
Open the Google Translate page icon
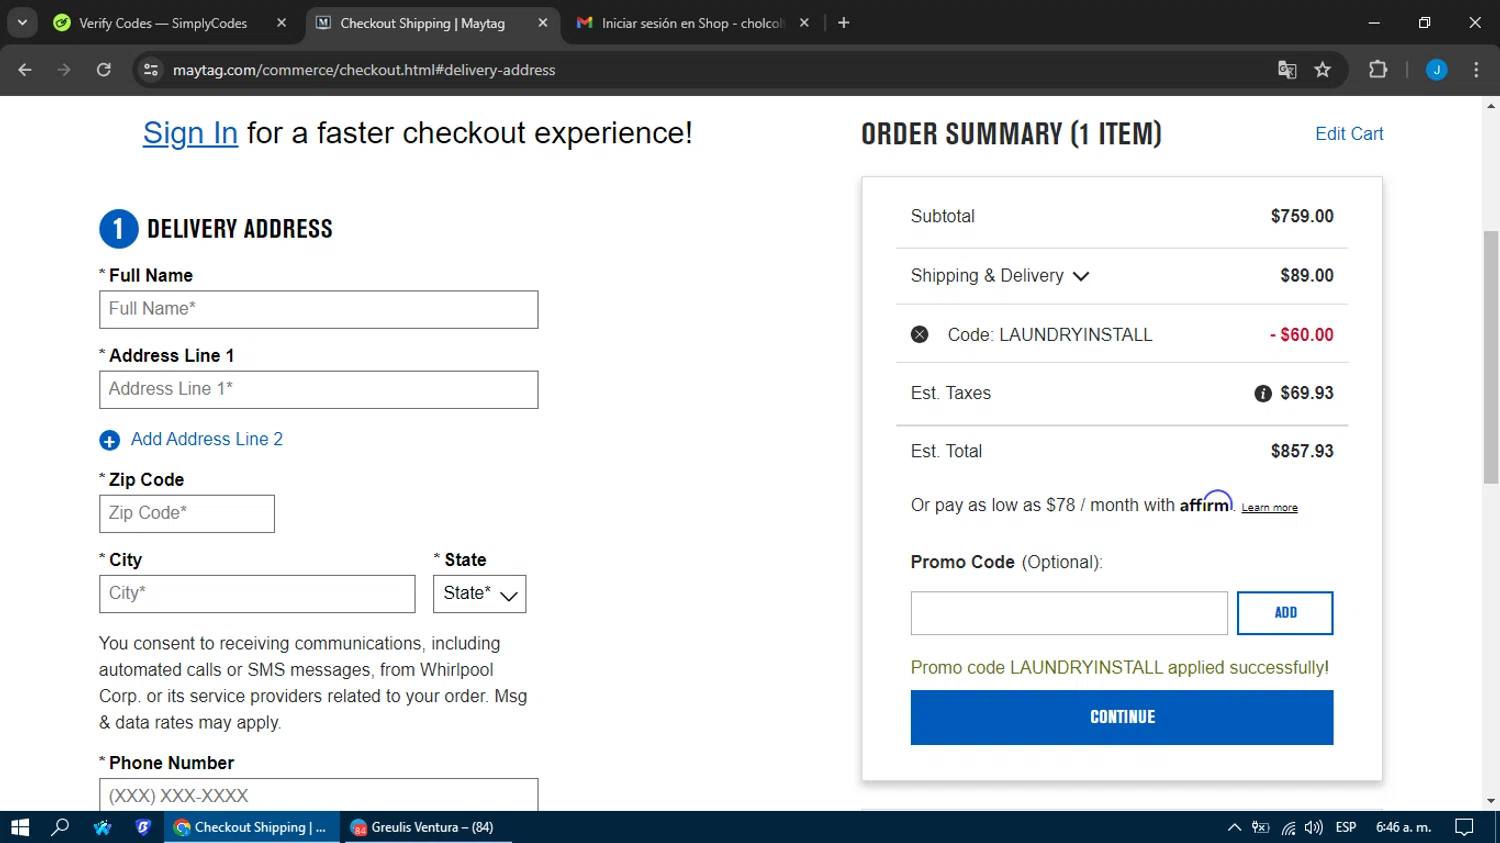tap(1287, 70)
